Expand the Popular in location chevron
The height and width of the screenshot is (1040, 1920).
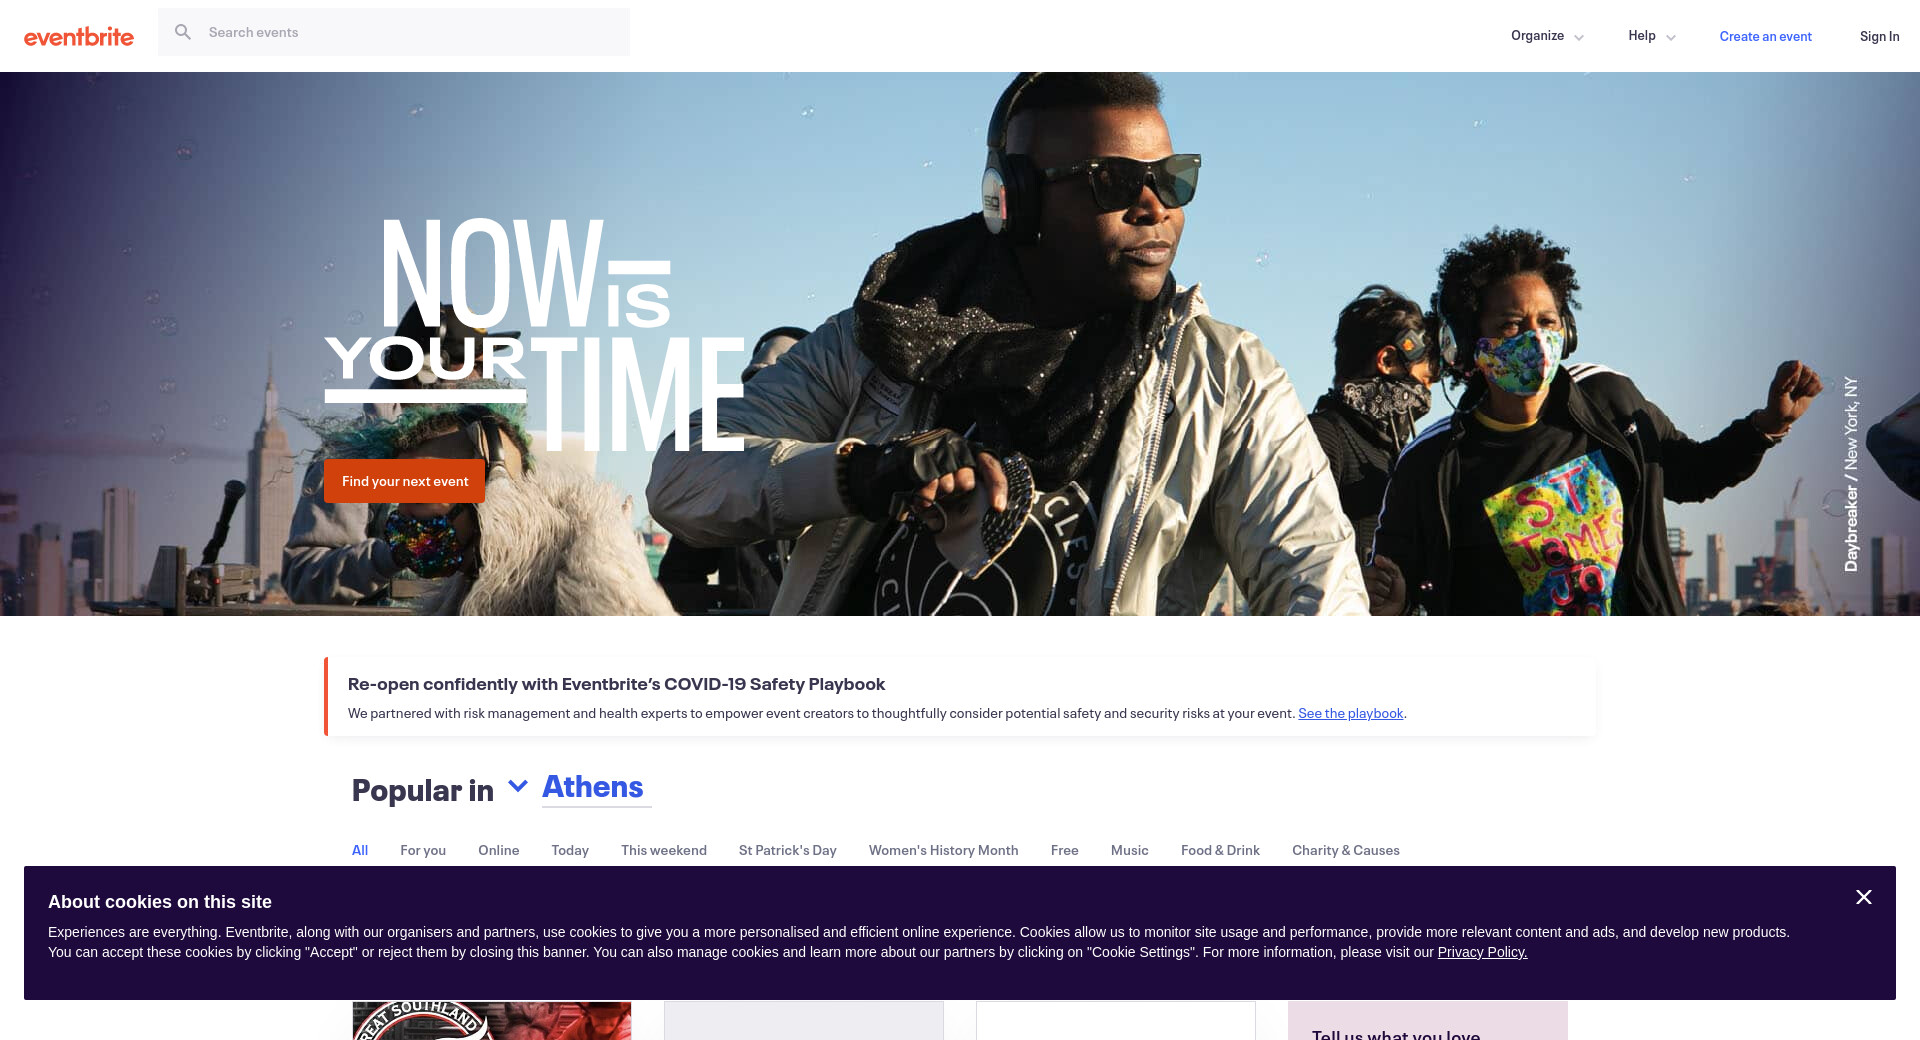pos(518,786)
